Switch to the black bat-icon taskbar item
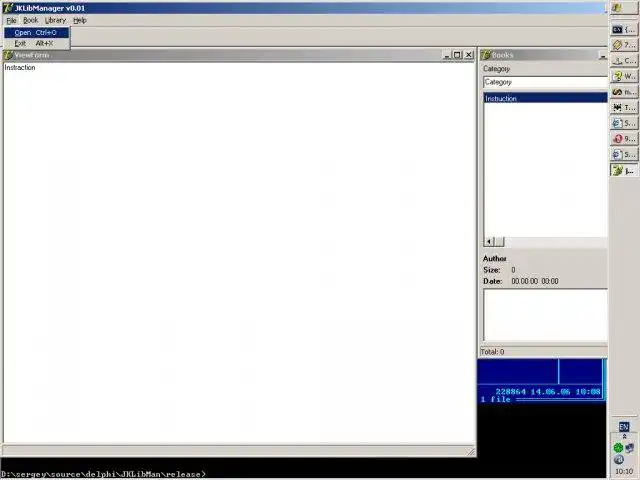Screen dimensions: 640x480 (x=624, y=107)
